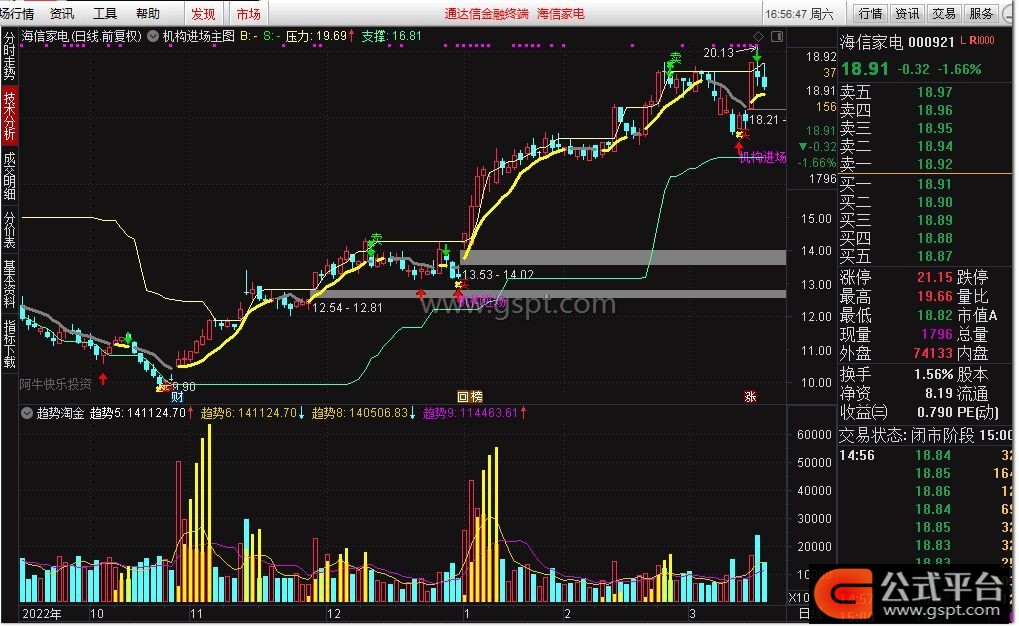Switch to the 技术分析 sidebar tab
This screenshot has height=627, width=1019.
[x=9, y=116]
